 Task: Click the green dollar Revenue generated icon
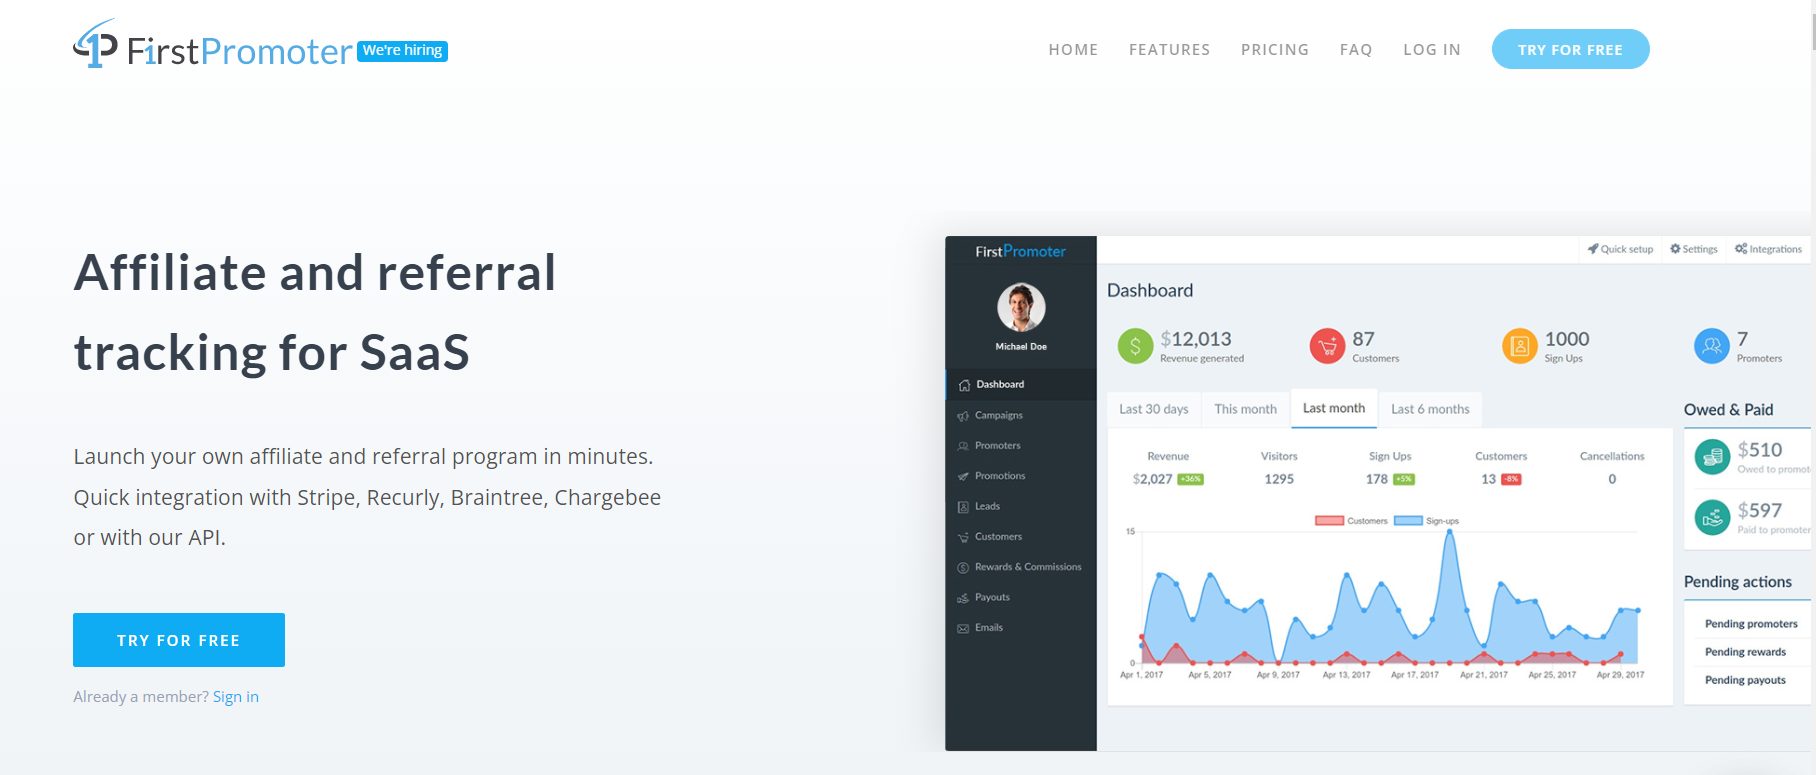point(1135,347)
